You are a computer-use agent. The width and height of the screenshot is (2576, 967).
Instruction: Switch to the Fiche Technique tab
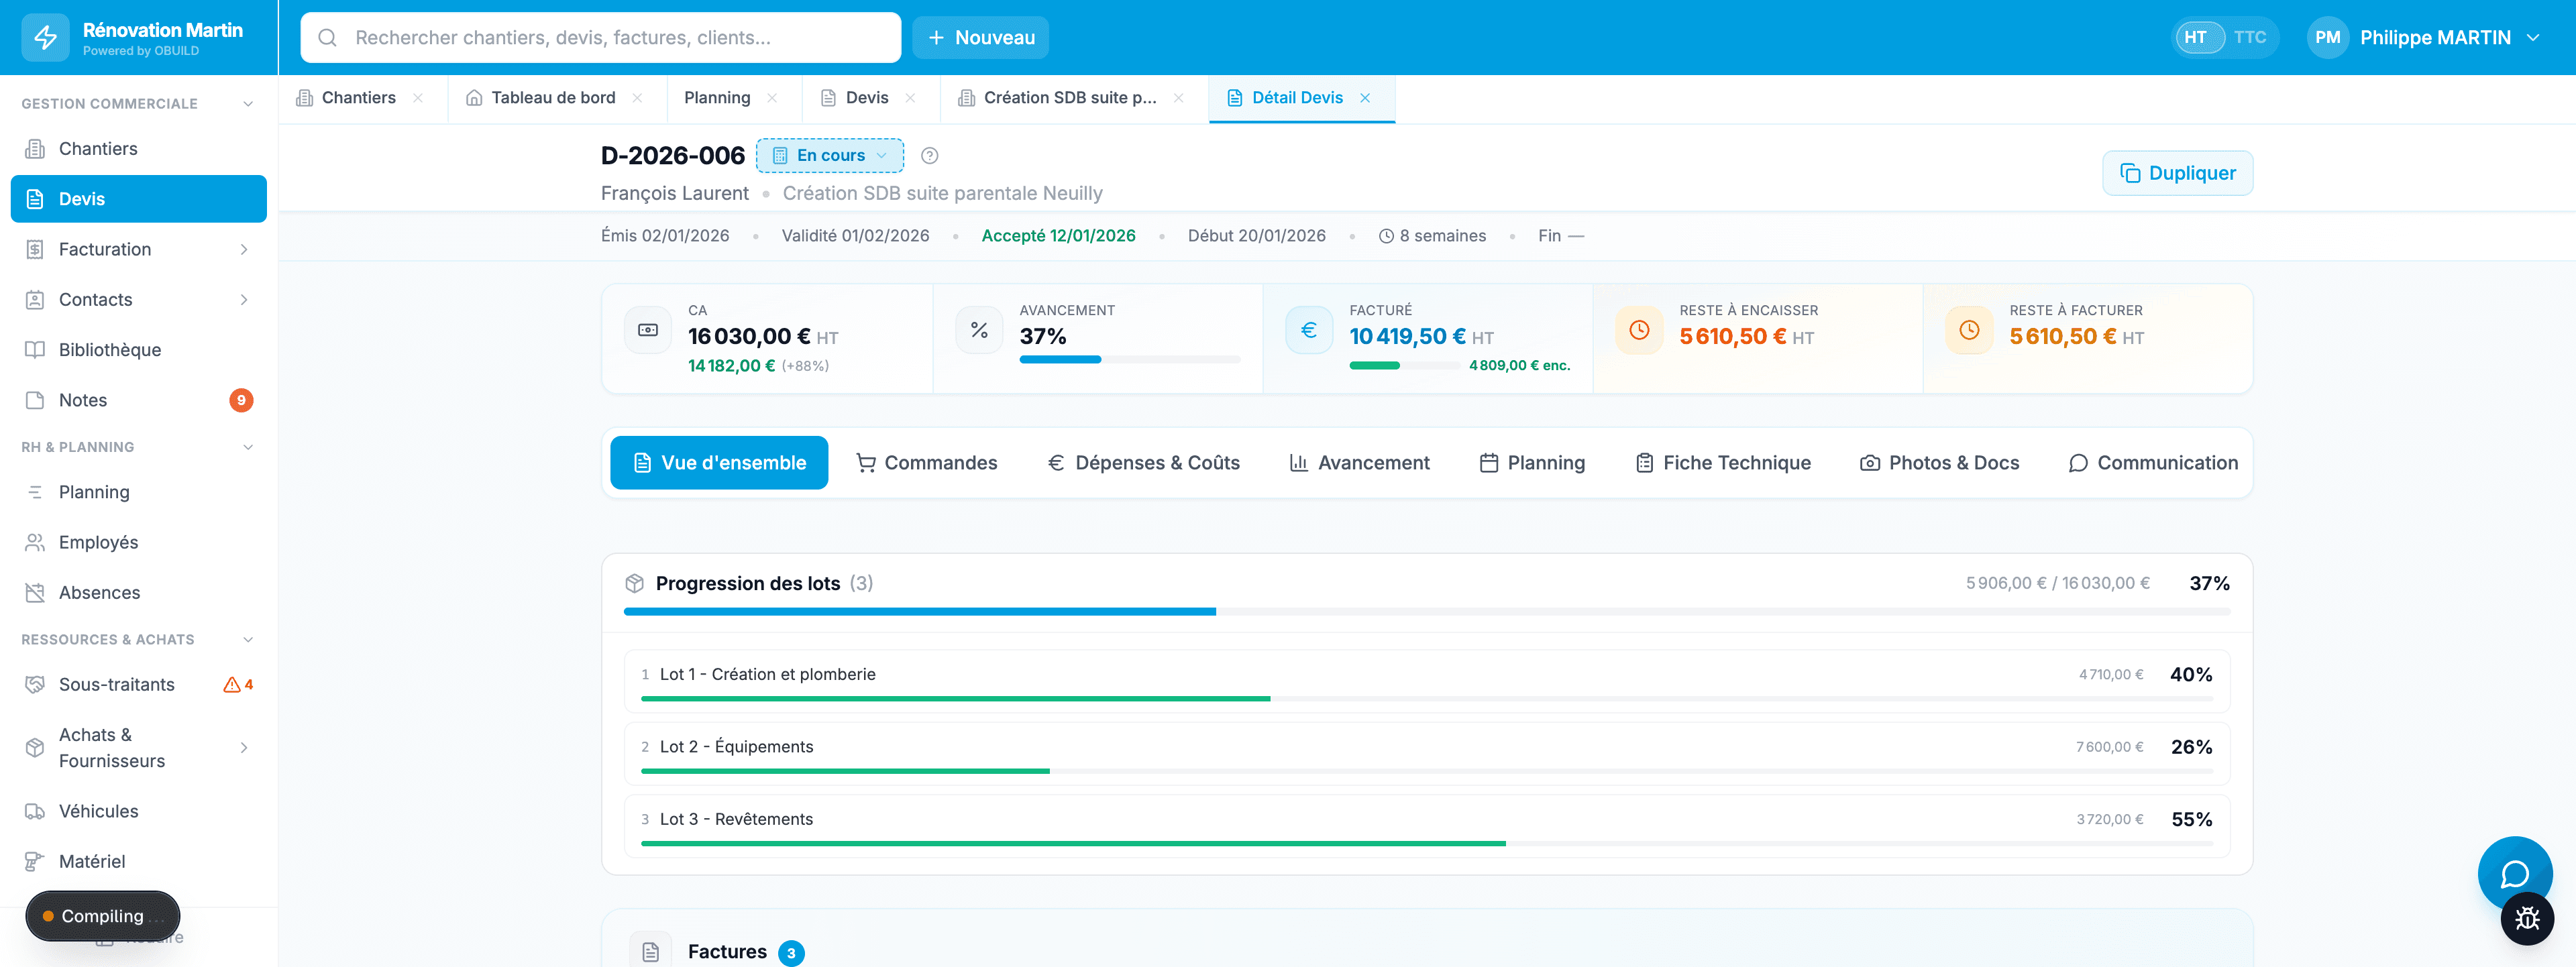1723,463
